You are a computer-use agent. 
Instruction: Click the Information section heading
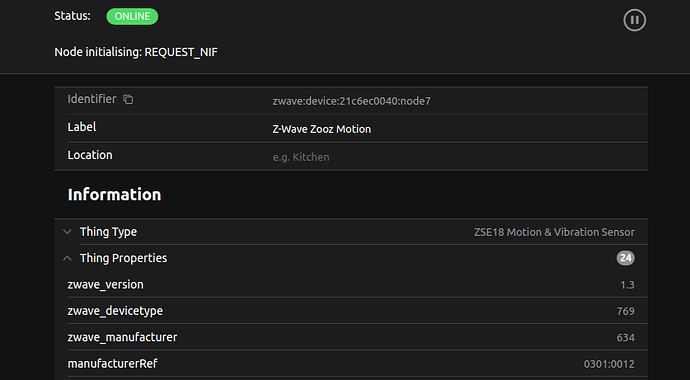click(x=114, y=194)
